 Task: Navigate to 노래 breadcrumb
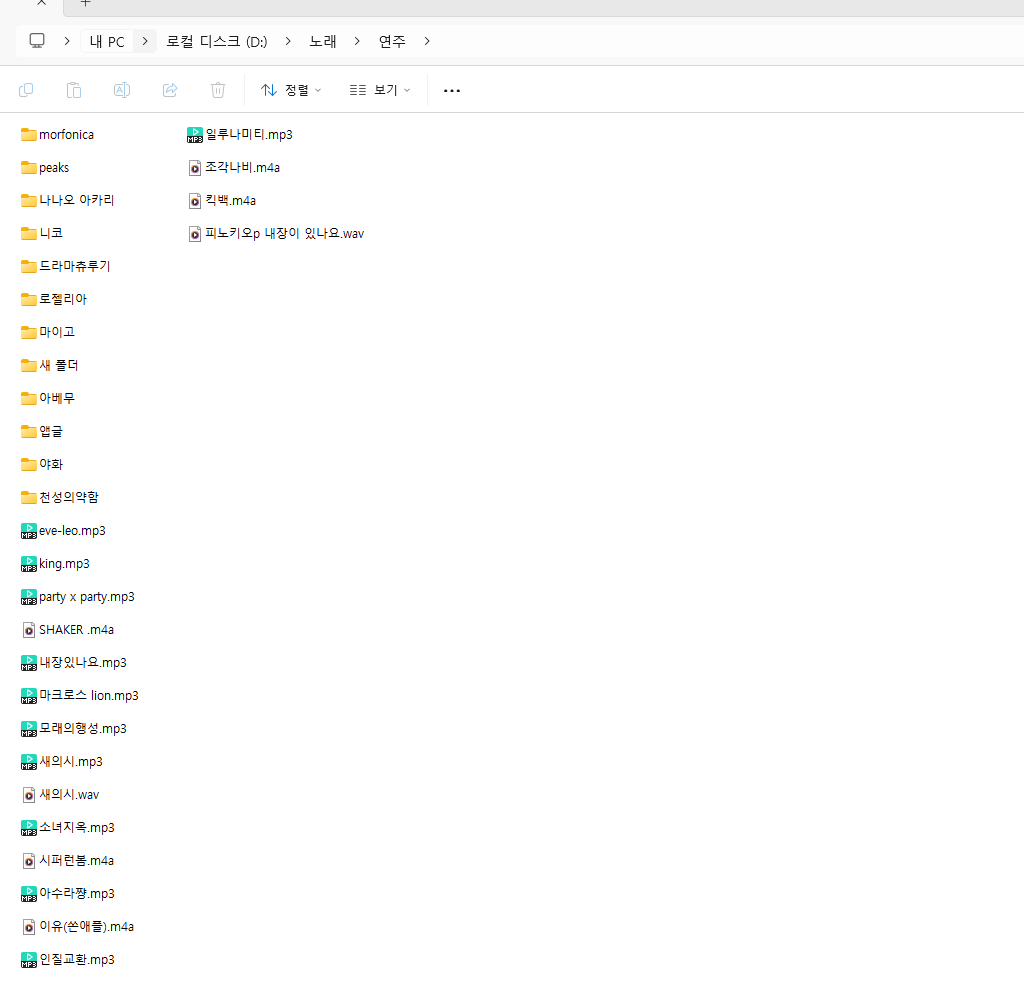pos(323,41)
